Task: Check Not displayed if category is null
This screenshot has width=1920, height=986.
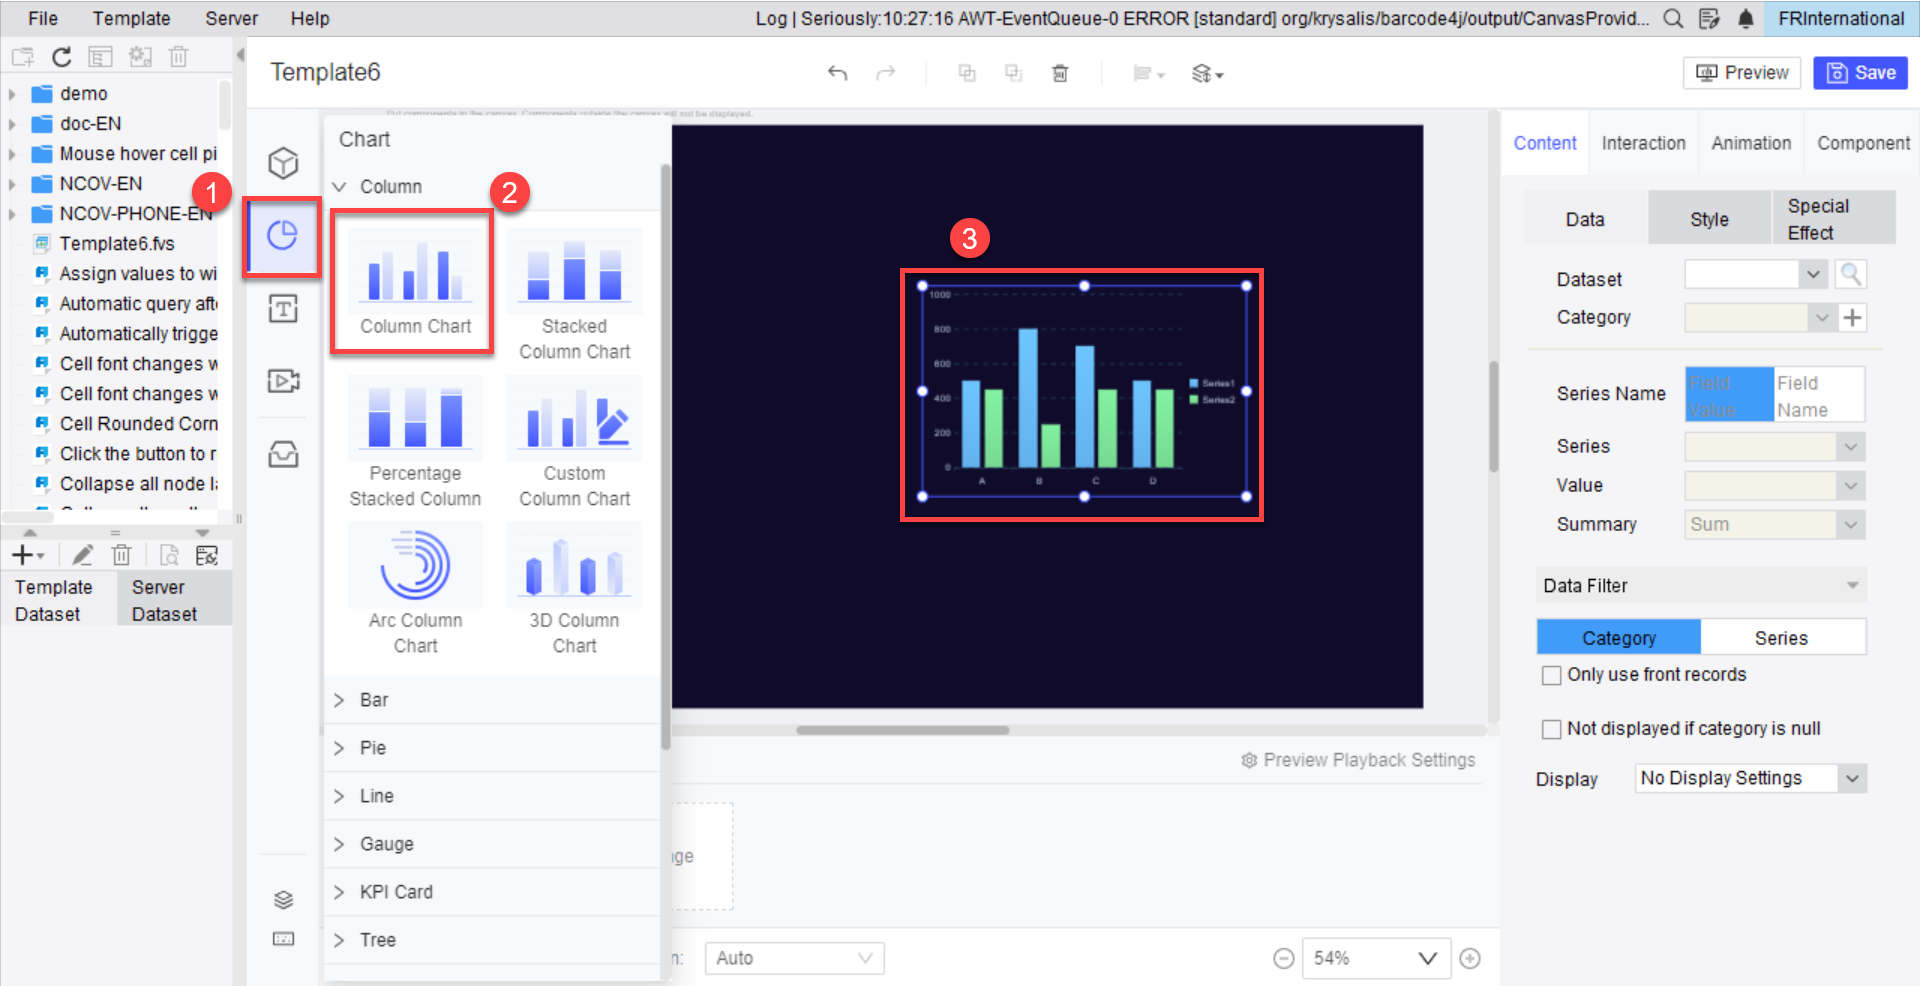Action: [x=1551, y=730]
